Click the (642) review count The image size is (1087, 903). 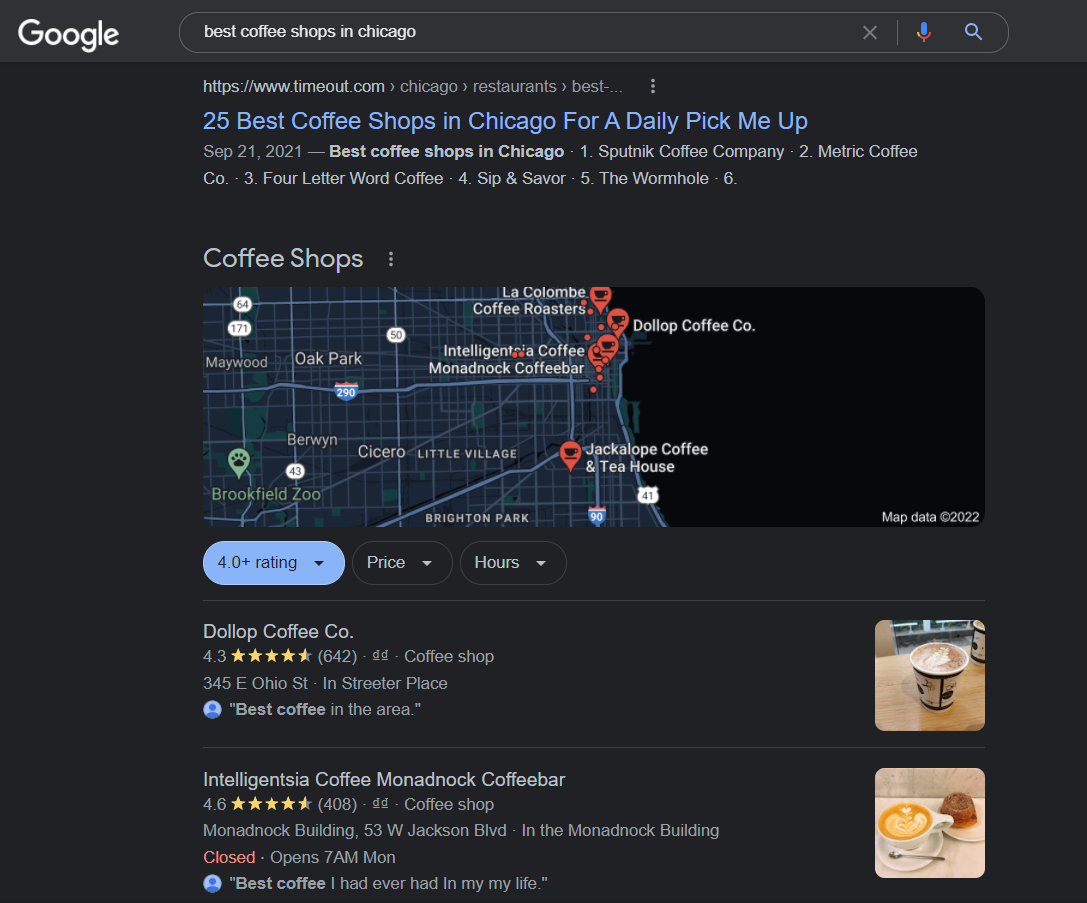pos(337,656)
